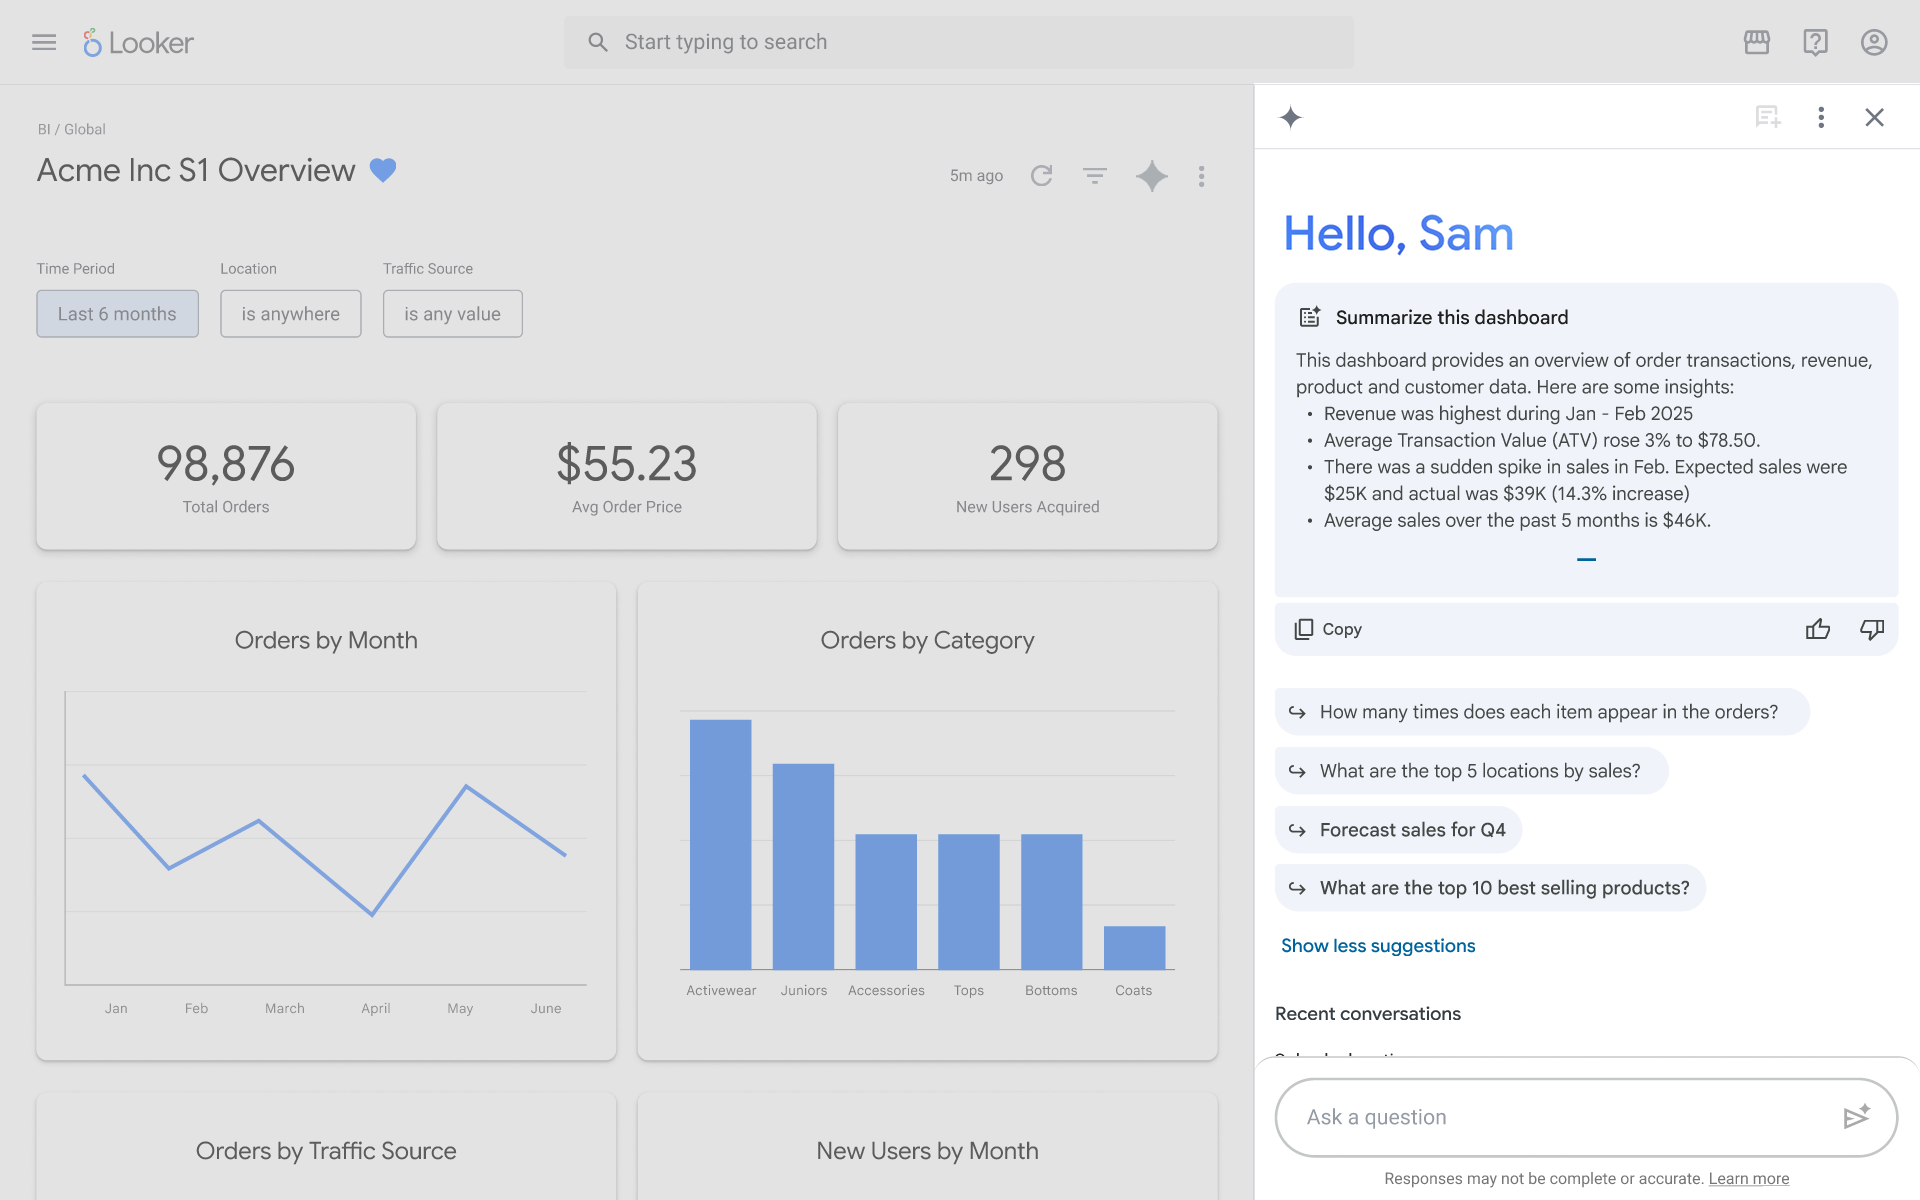Screen dimensions: 1920x1200
Task: Copy the dashboard summary
Action: tap(1326, 629)
